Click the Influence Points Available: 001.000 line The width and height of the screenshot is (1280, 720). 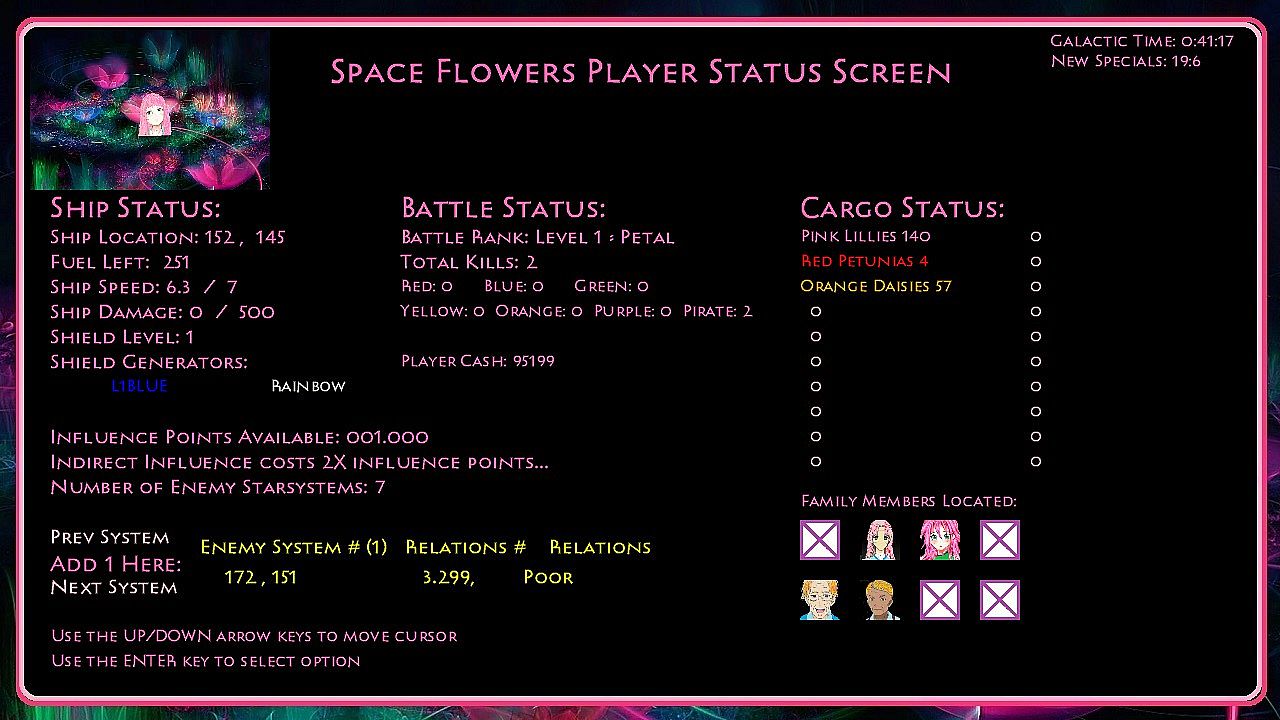tap(240, 437)
